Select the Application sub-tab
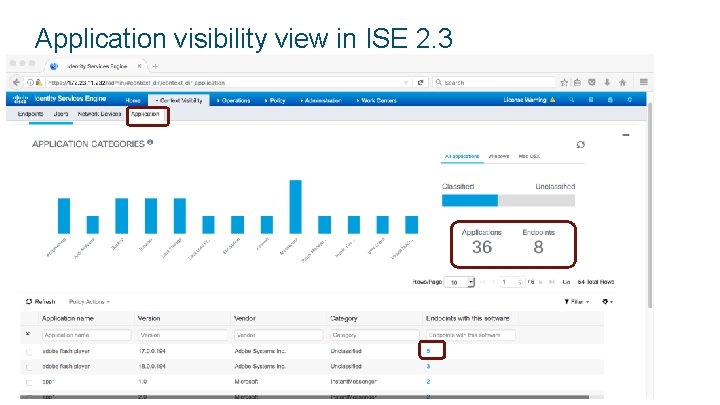720x405 pixels. point(145,114)
